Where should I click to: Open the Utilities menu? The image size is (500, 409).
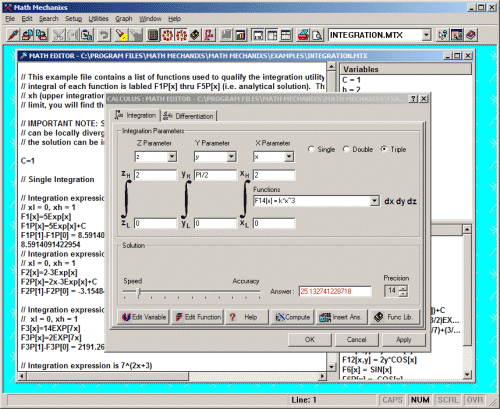click(98, 19)
